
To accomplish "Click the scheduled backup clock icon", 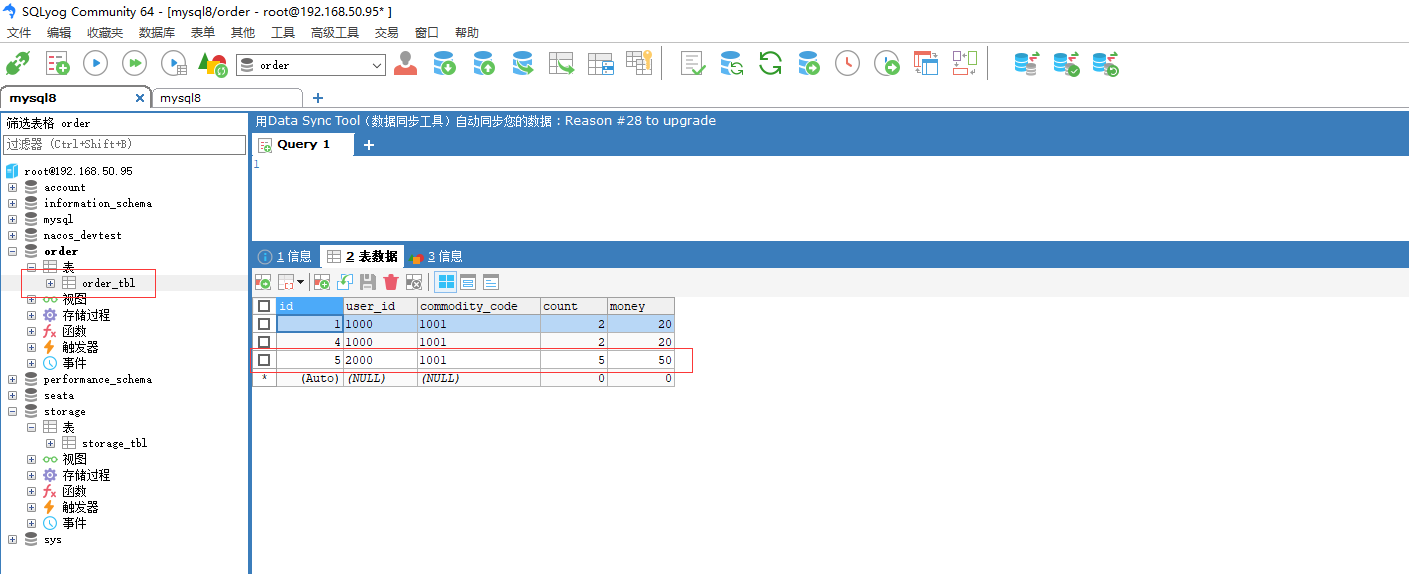I will [847, 64].
